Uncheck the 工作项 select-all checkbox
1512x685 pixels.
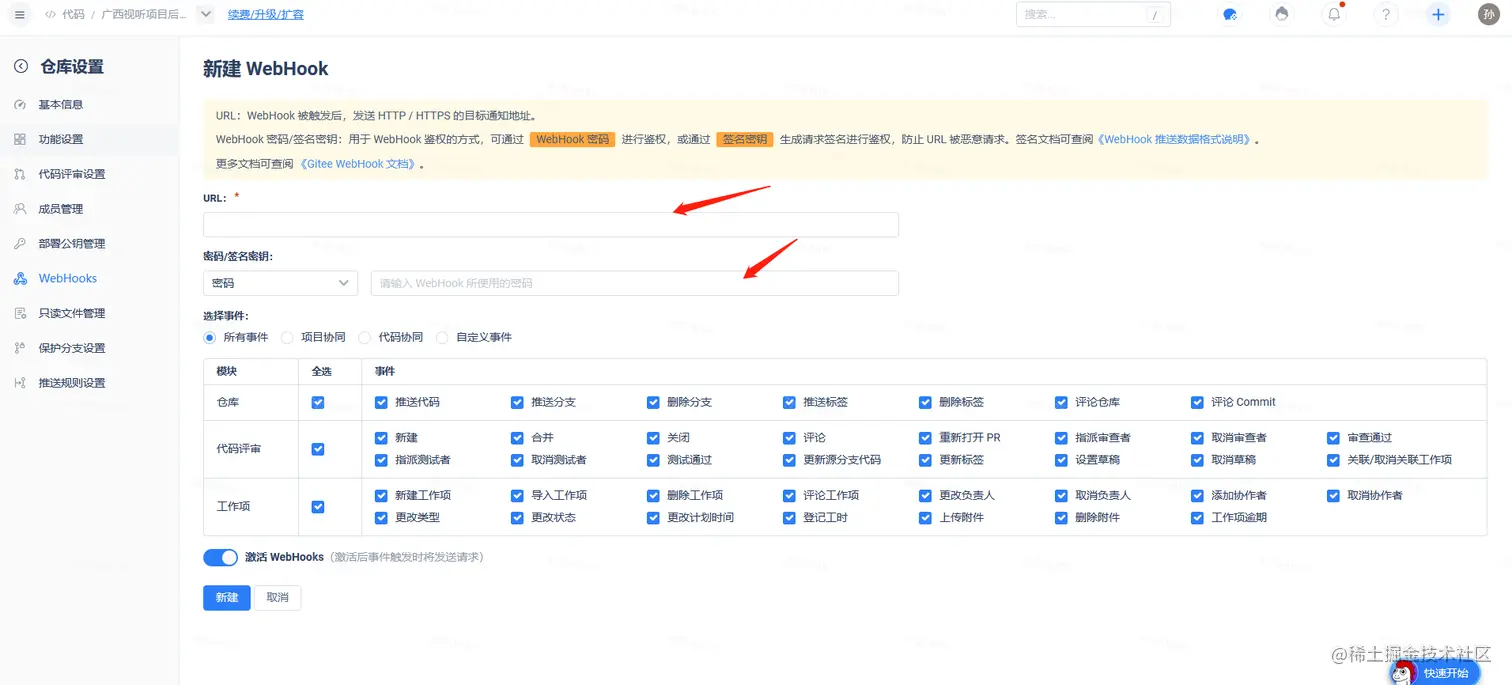click(x=318, y=507)
